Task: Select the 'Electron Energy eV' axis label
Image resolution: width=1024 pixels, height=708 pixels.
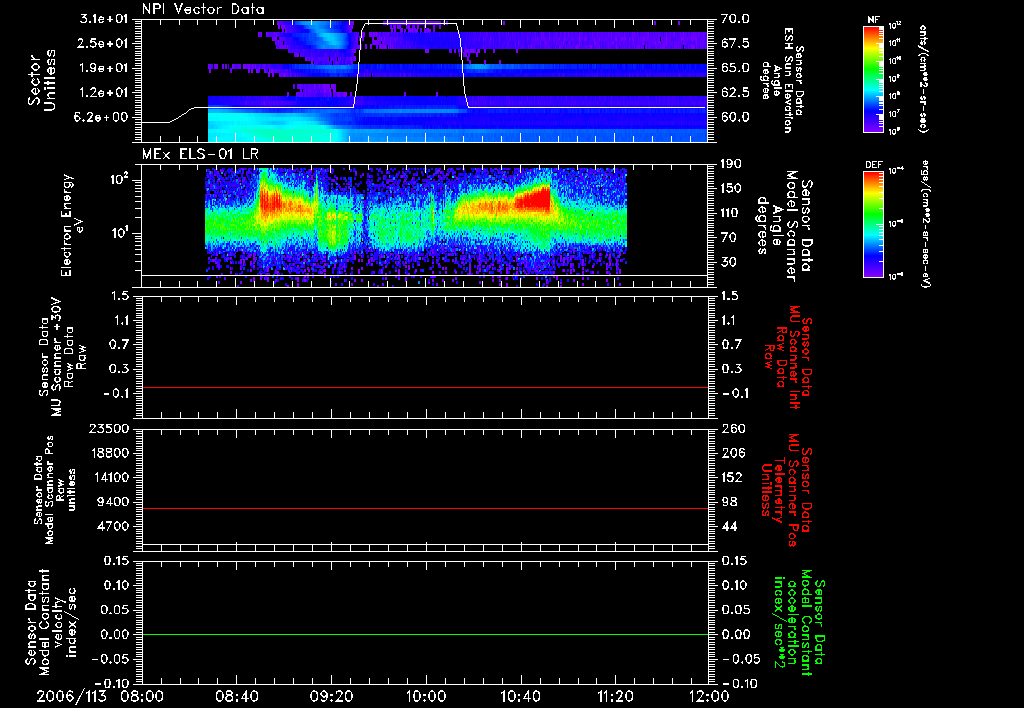Action: 72,225
